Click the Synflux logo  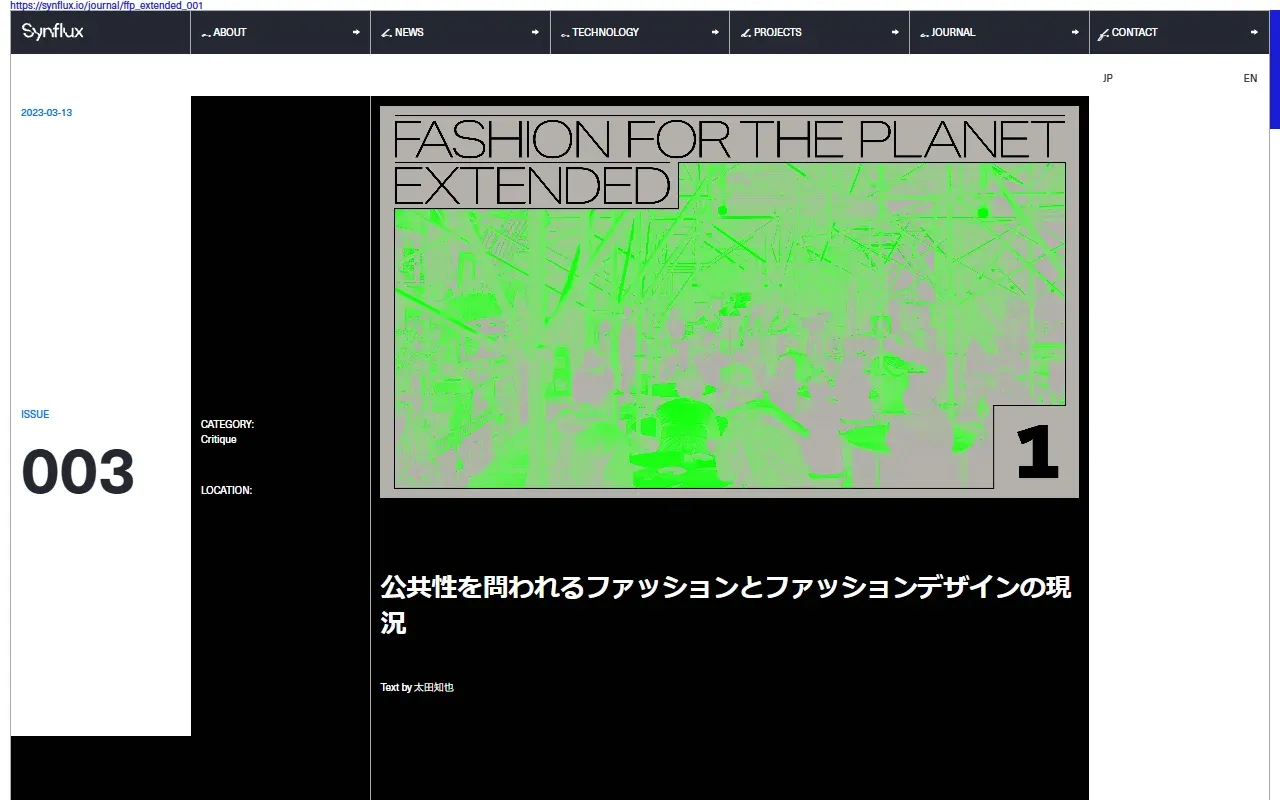coord(50,31)
